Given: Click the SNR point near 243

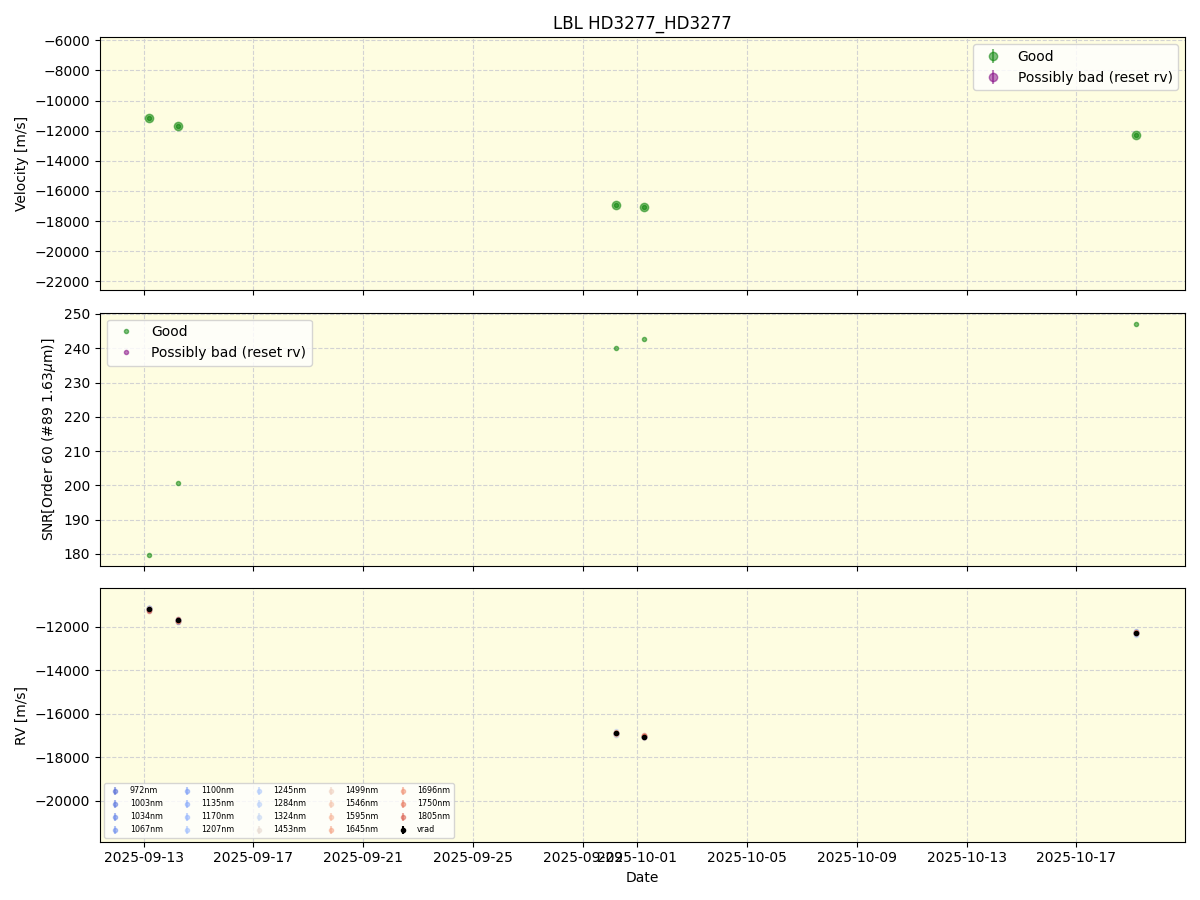Looking at the screenshot, I should 644,339.
